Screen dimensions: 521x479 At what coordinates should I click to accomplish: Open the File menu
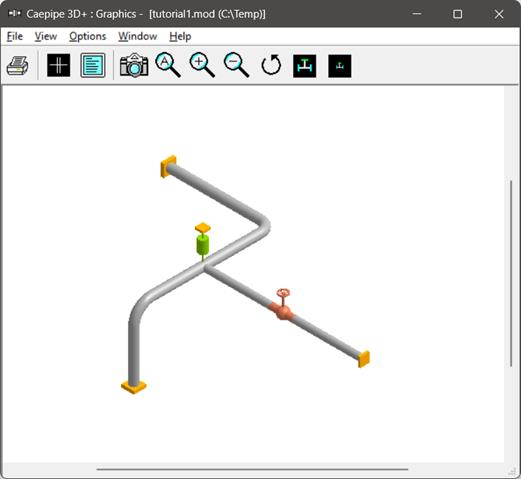(15, 36)
